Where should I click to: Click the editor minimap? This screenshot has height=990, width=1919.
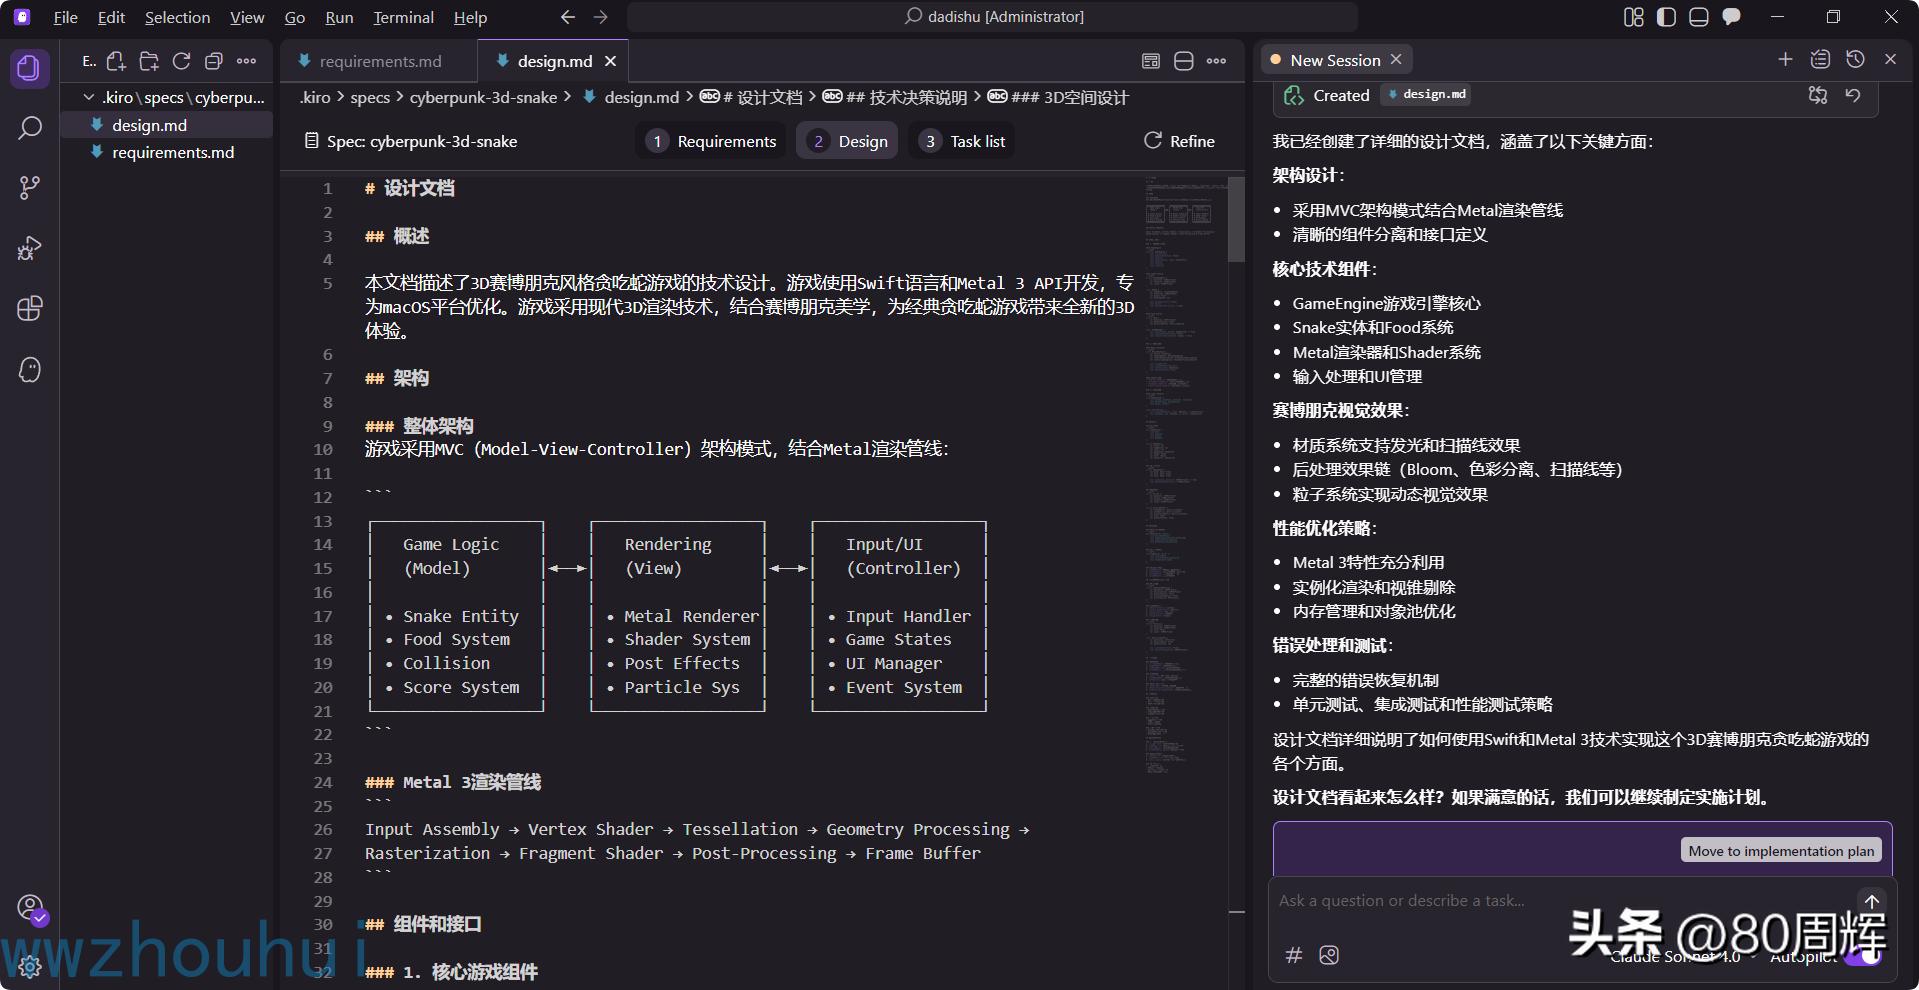click(1185, 475)
